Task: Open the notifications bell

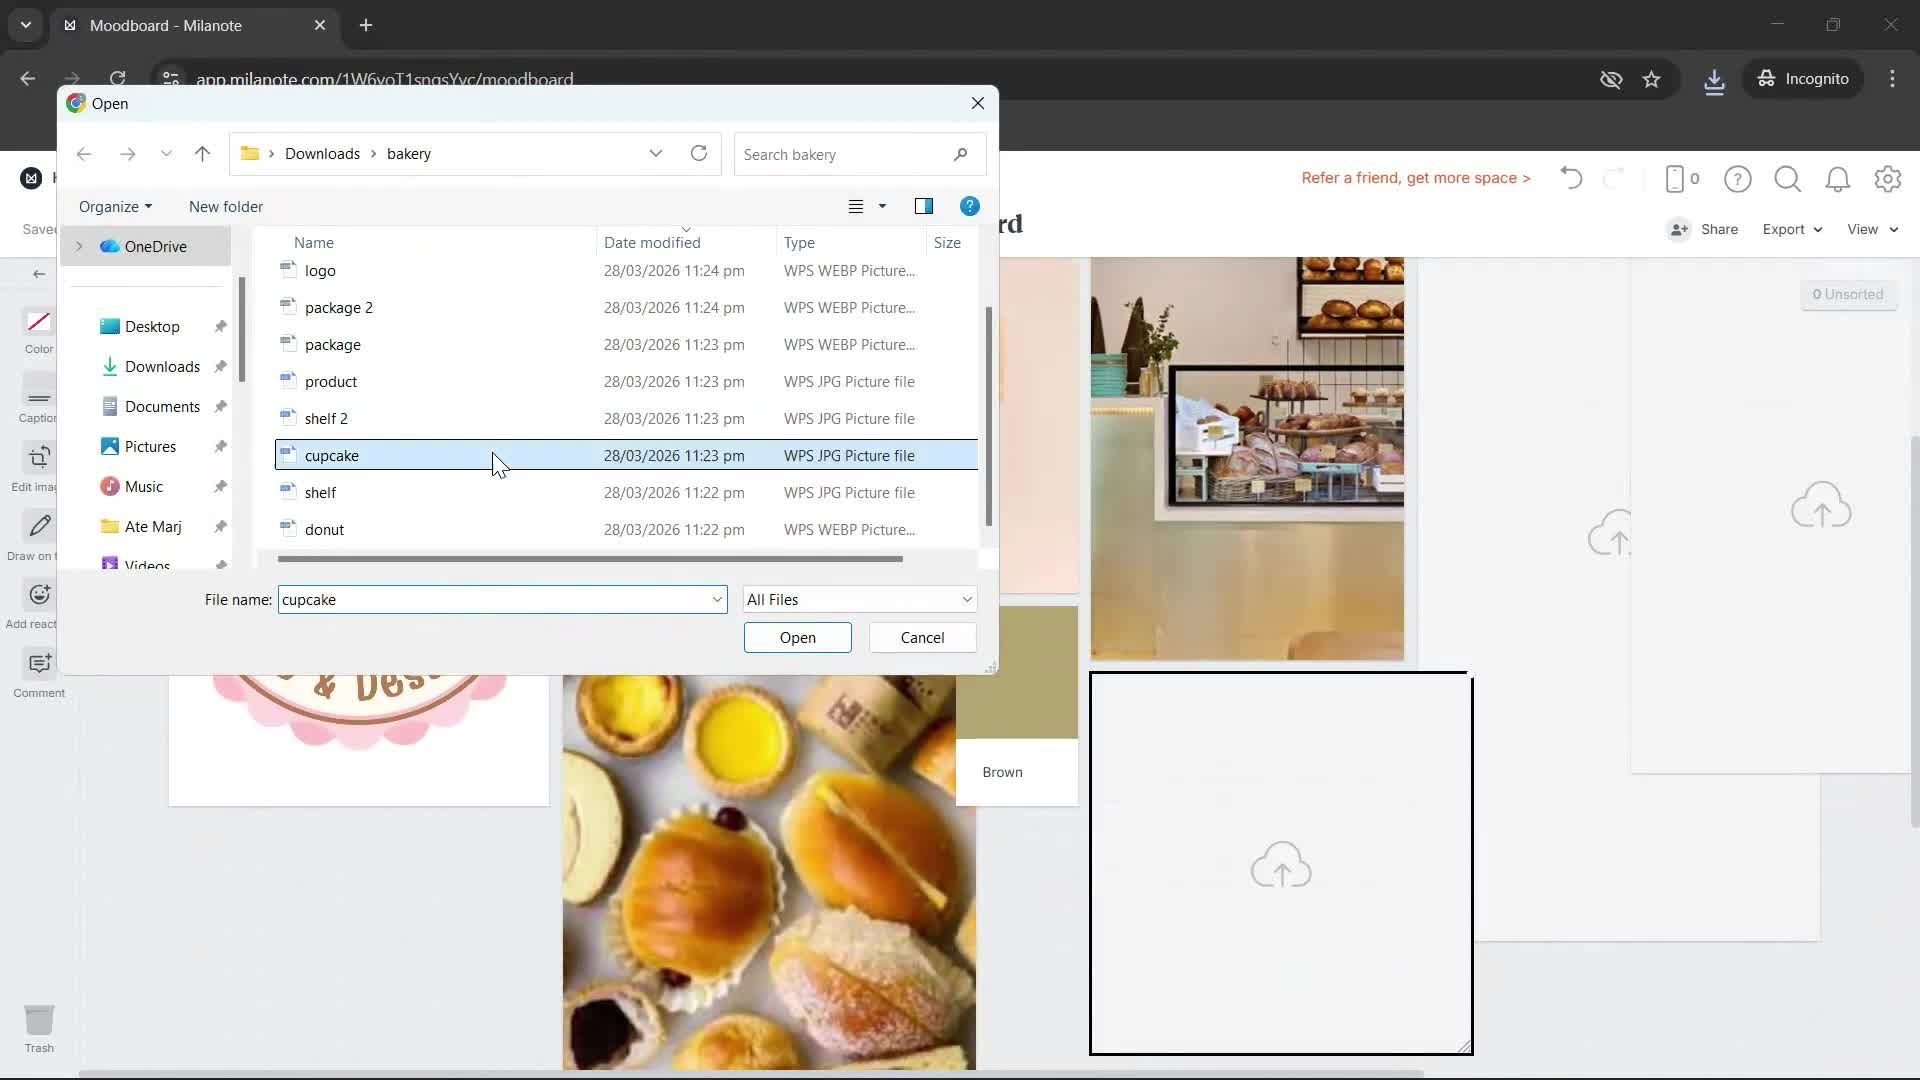Action: tap(1837, 179)
